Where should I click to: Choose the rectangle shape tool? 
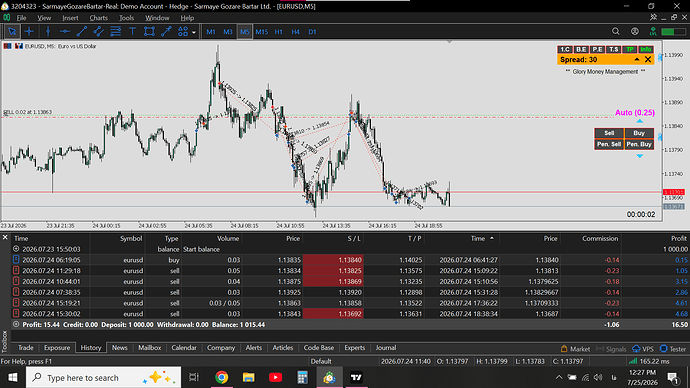pos(149,32)
